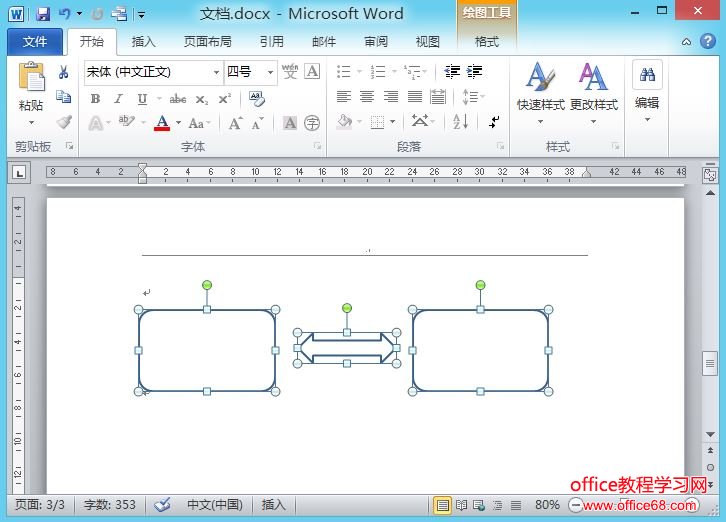
Task: Switch to 插入 Insert tab
Action: coord(144,42)
